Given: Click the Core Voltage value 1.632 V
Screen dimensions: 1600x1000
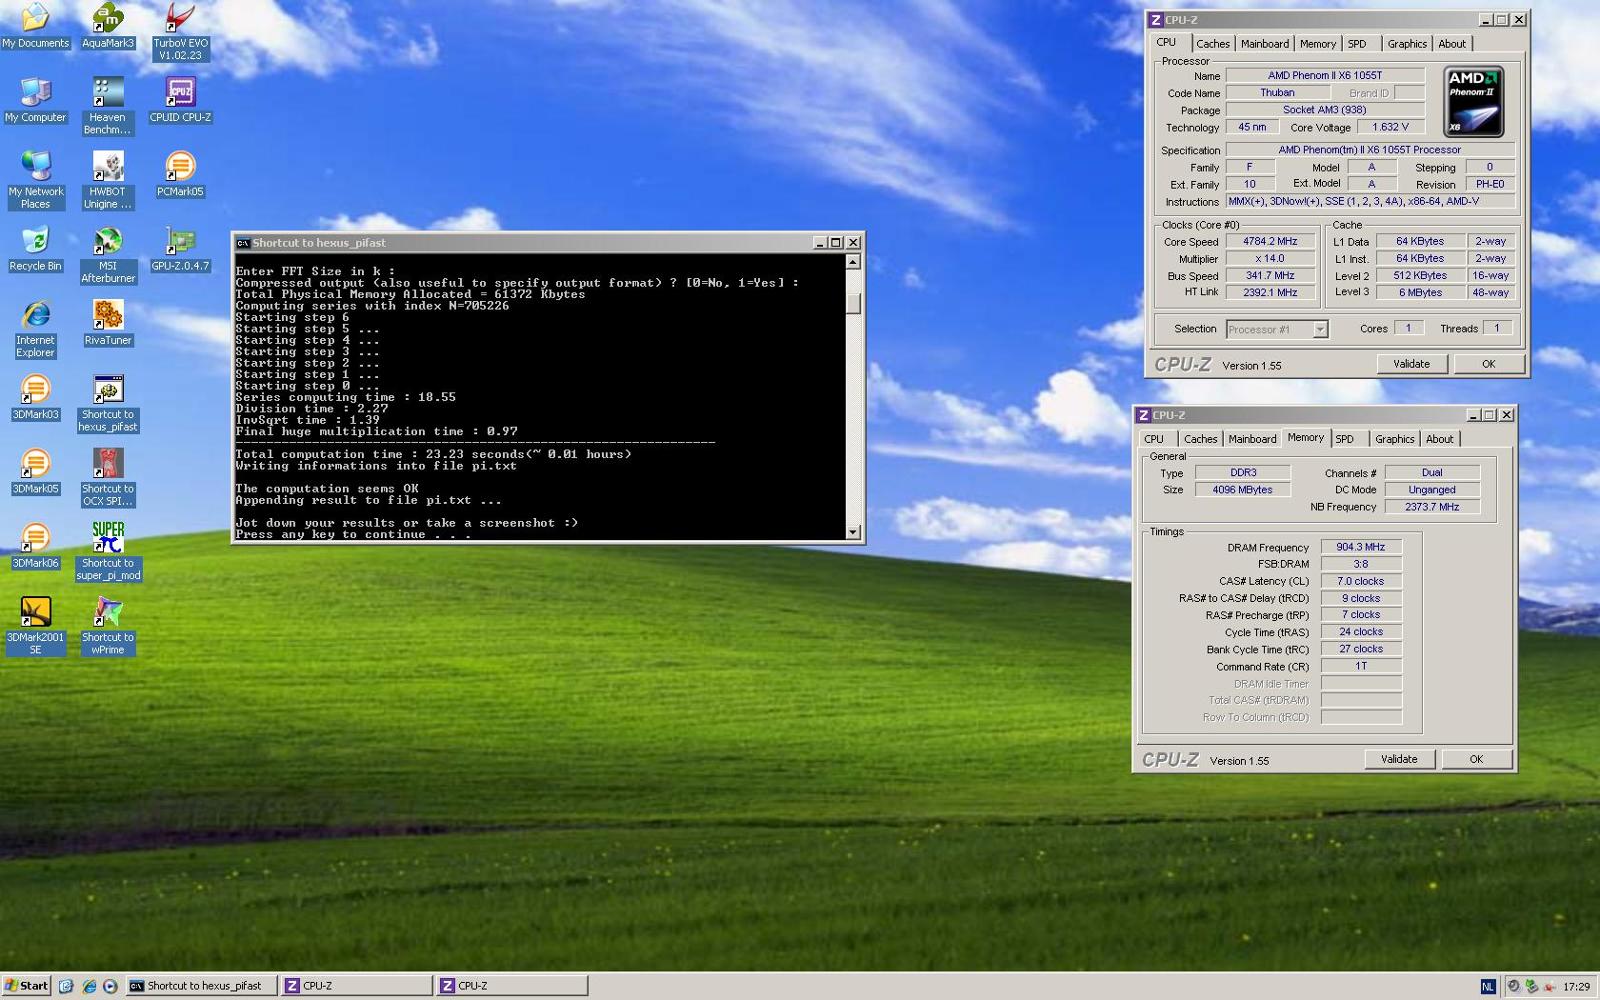Looking at the screenshot, I should pyautogui.click(x=1390, y=127).
